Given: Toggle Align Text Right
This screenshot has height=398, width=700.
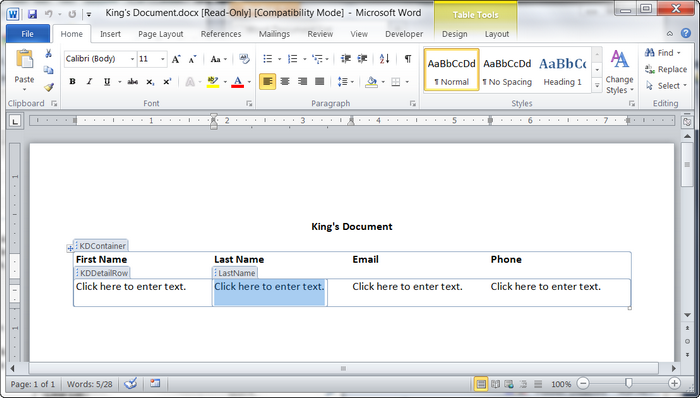Looking at the screenshot, I should pyautogui.click(x=302, y=82).
